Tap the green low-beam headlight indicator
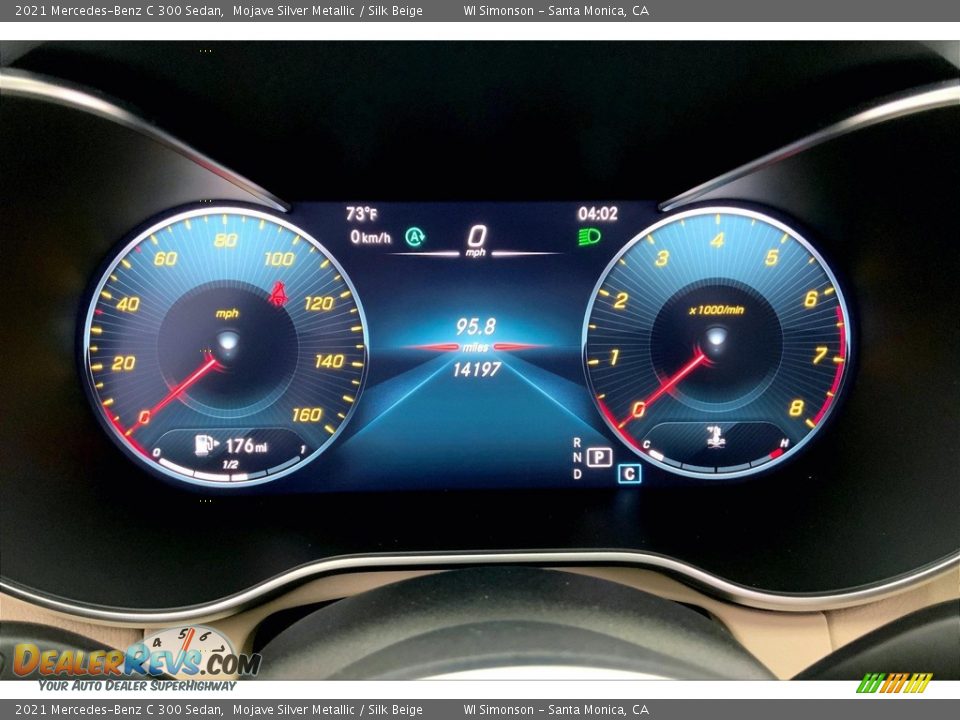This screenshot has width=960, height=720. click(x=590, y=237)
